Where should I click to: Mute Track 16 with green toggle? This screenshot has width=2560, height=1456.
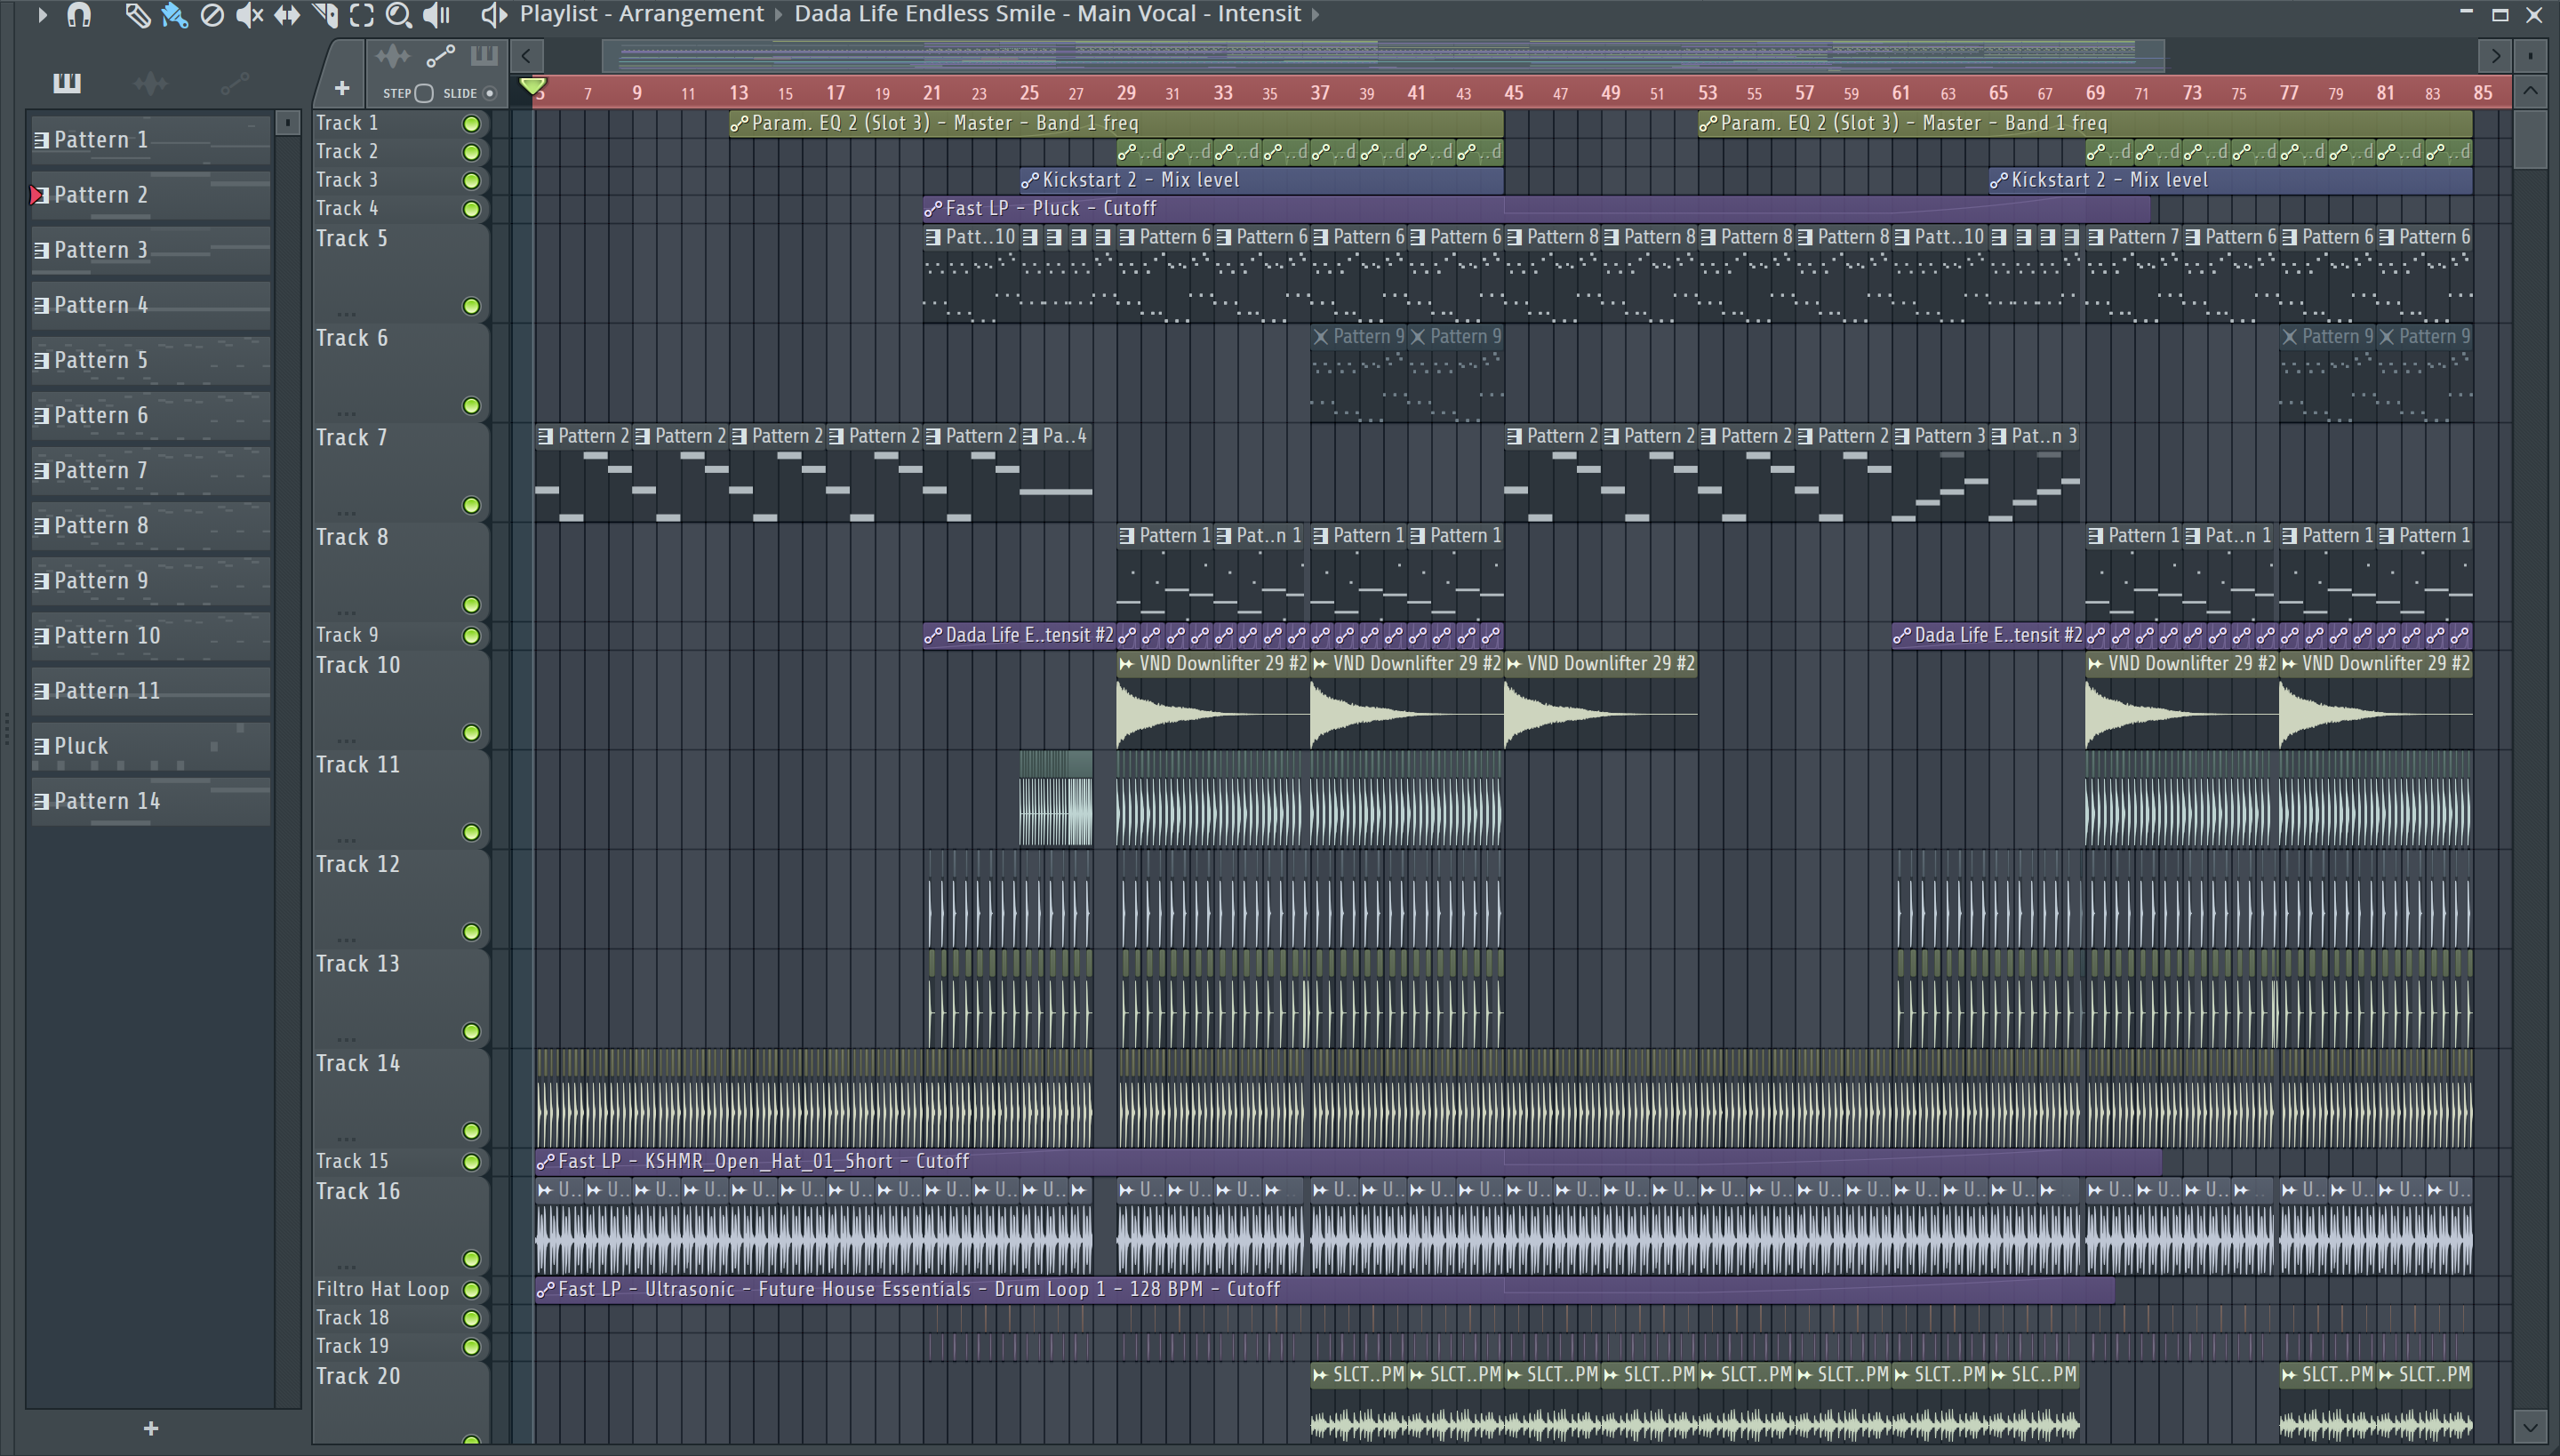(x=471, y=1259)
